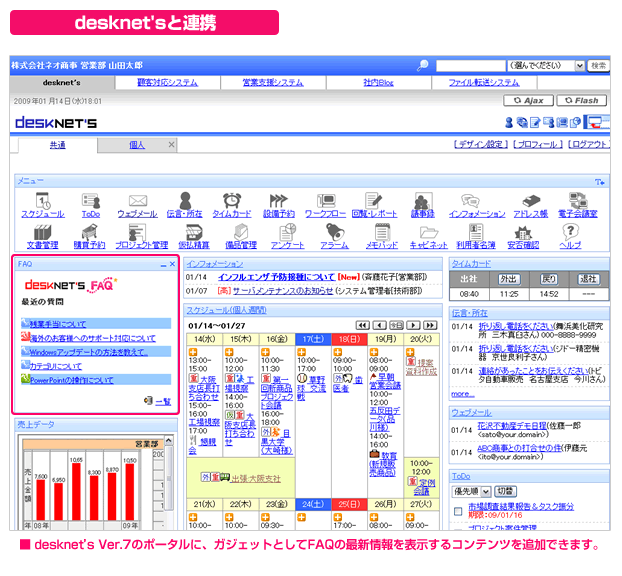Close the 個人 tab with the X
The height and width of the screenshot is (576, 622).
(171, 145)
